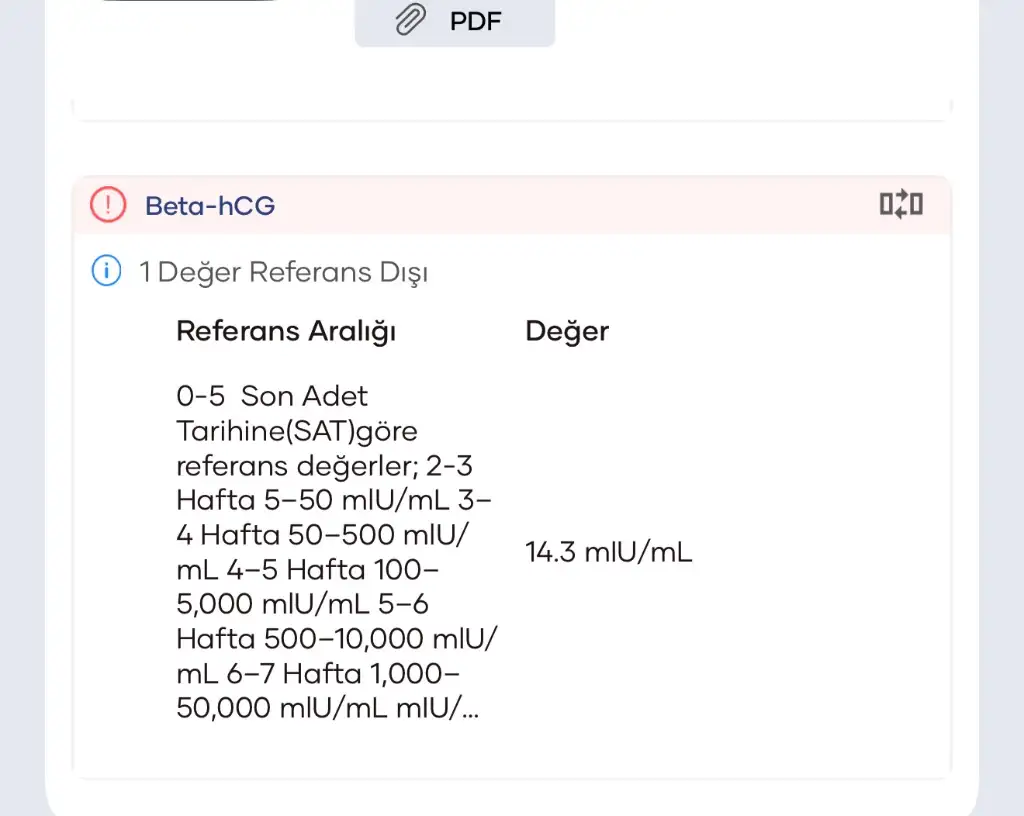Click the compare arrows icon in Beta-hCG header
Viewport: 1024px width, 816px height.
coord(900,205)
